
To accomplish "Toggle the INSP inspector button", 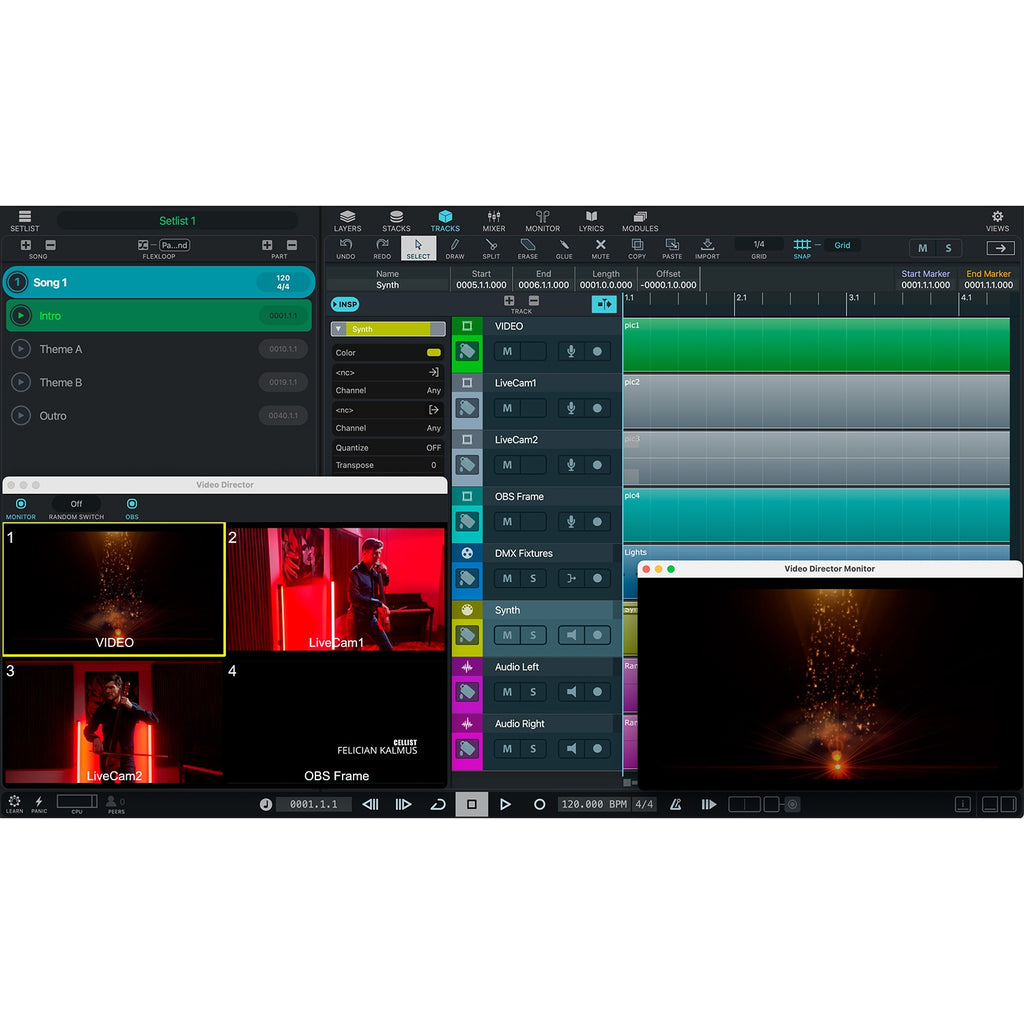I will (345, 304).
